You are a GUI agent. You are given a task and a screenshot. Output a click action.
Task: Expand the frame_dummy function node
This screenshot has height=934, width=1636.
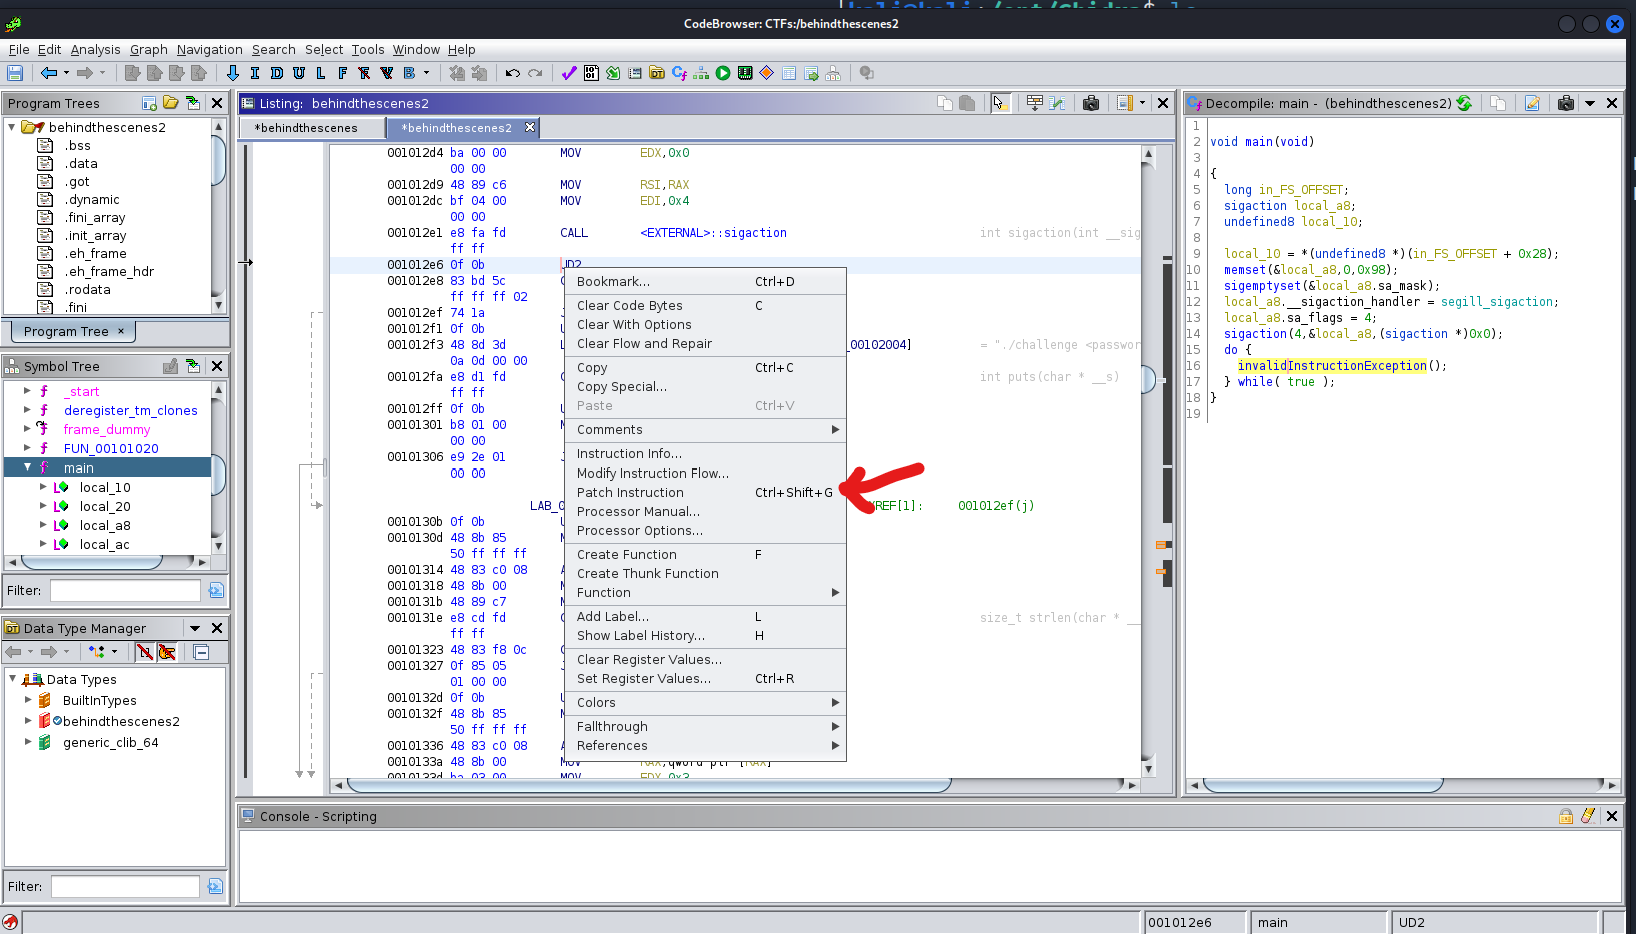pos(27,429)
